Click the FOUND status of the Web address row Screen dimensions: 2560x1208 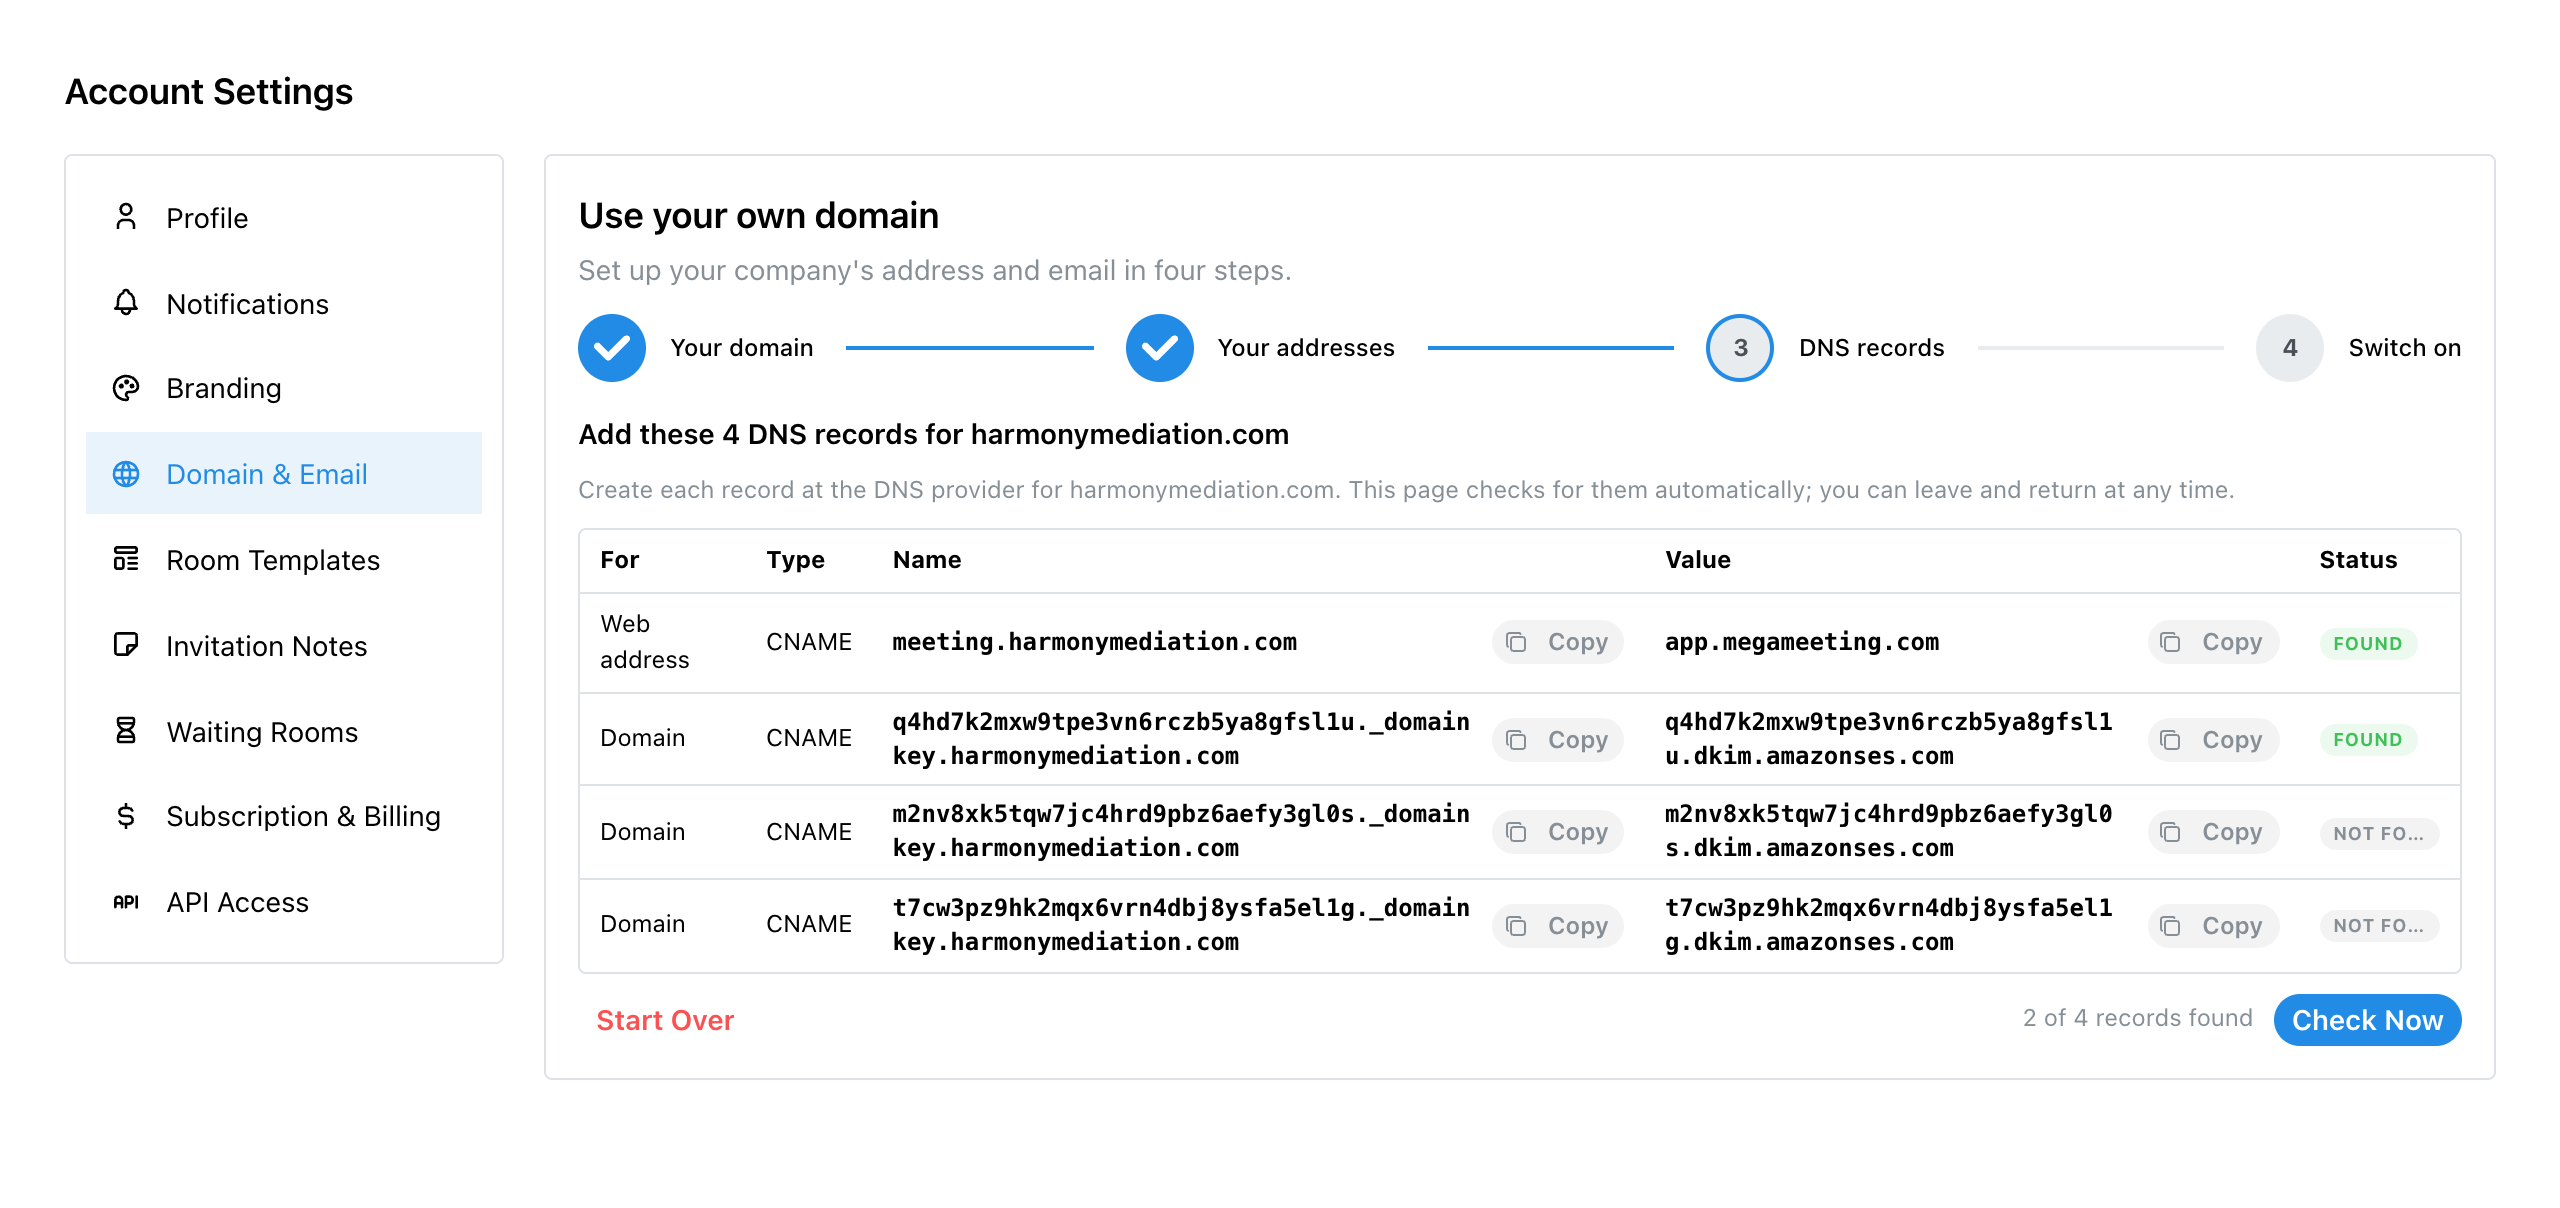2367,644
